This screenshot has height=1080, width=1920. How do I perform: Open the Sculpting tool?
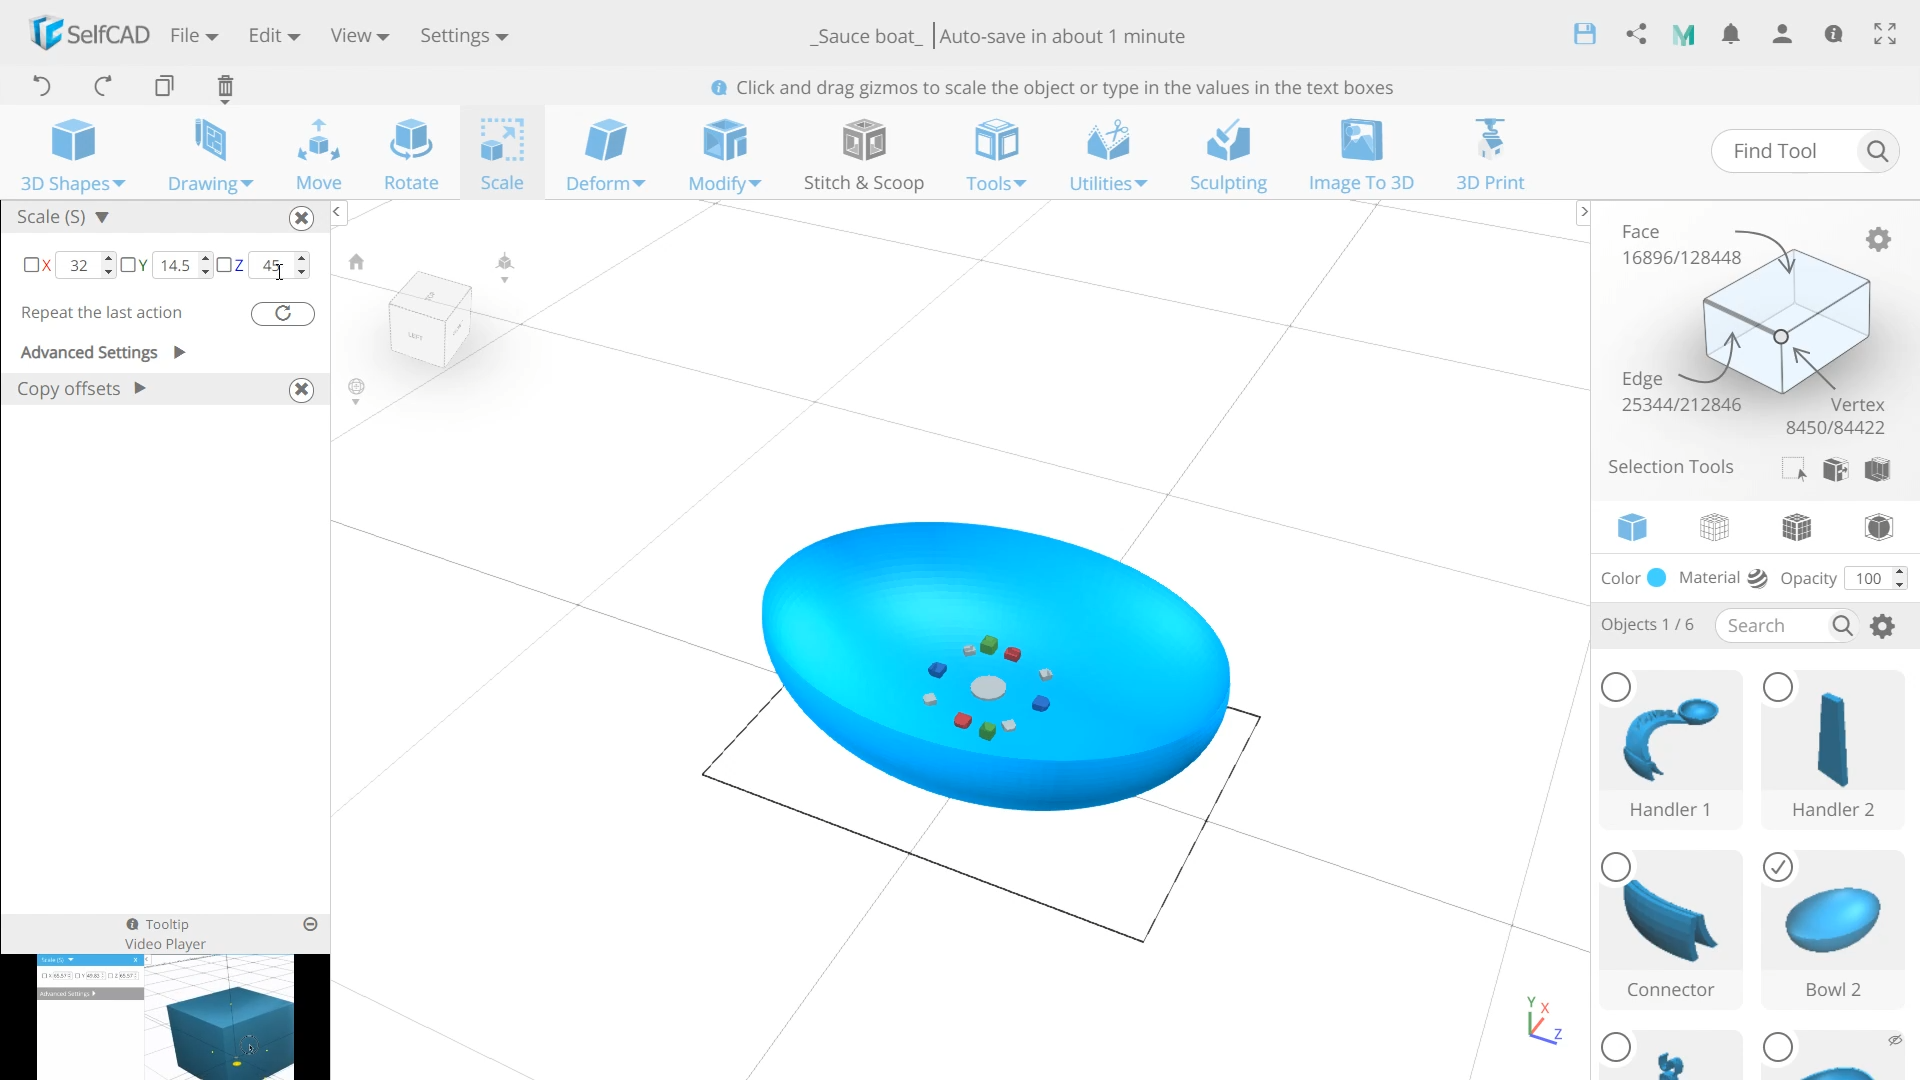tap(1228, 154)
